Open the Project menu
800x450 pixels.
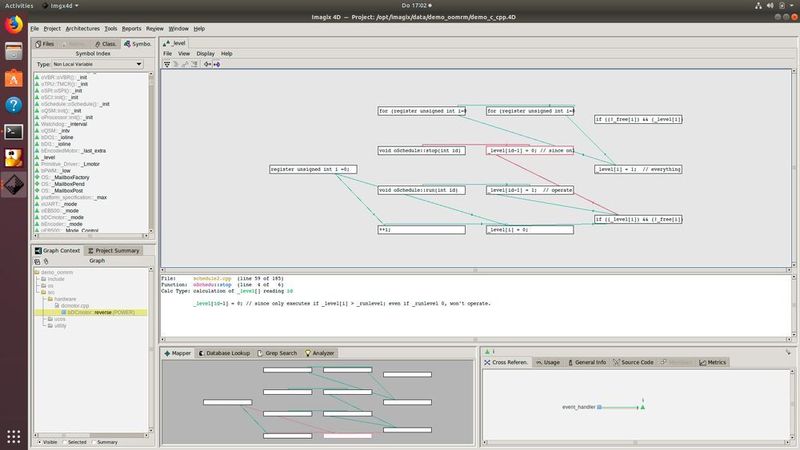pos(52,29)
